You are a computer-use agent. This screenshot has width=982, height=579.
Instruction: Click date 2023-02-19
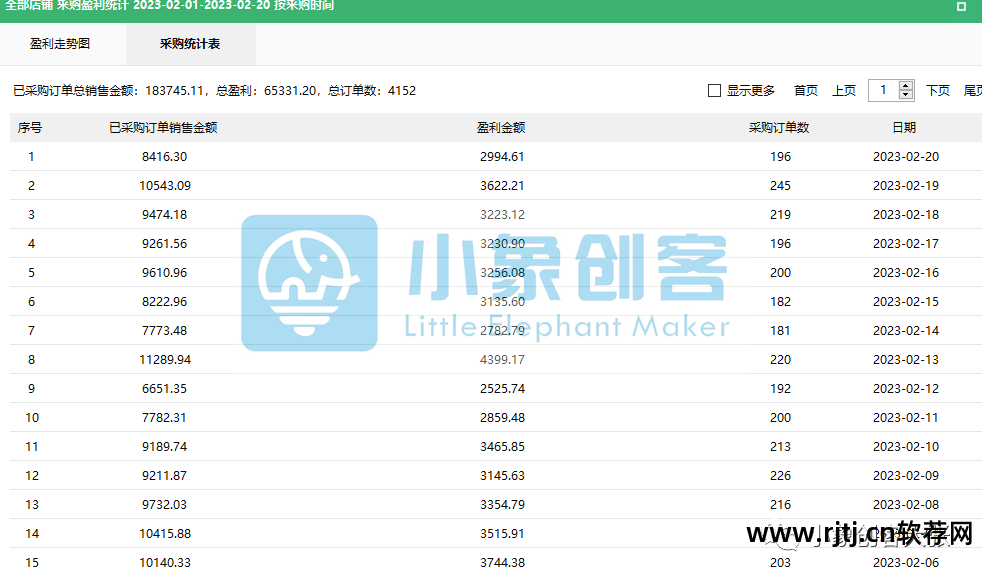click(x=906, y=186)
